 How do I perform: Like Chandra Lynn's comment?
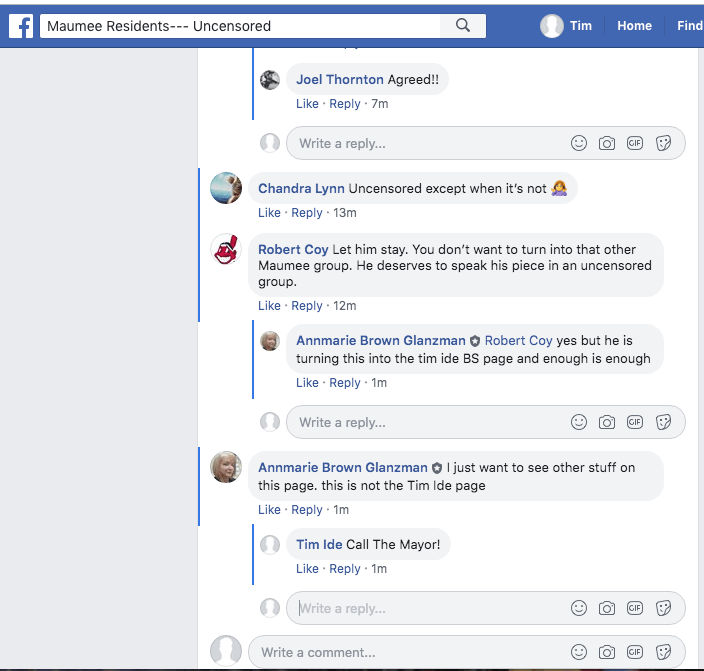point(269,213)
